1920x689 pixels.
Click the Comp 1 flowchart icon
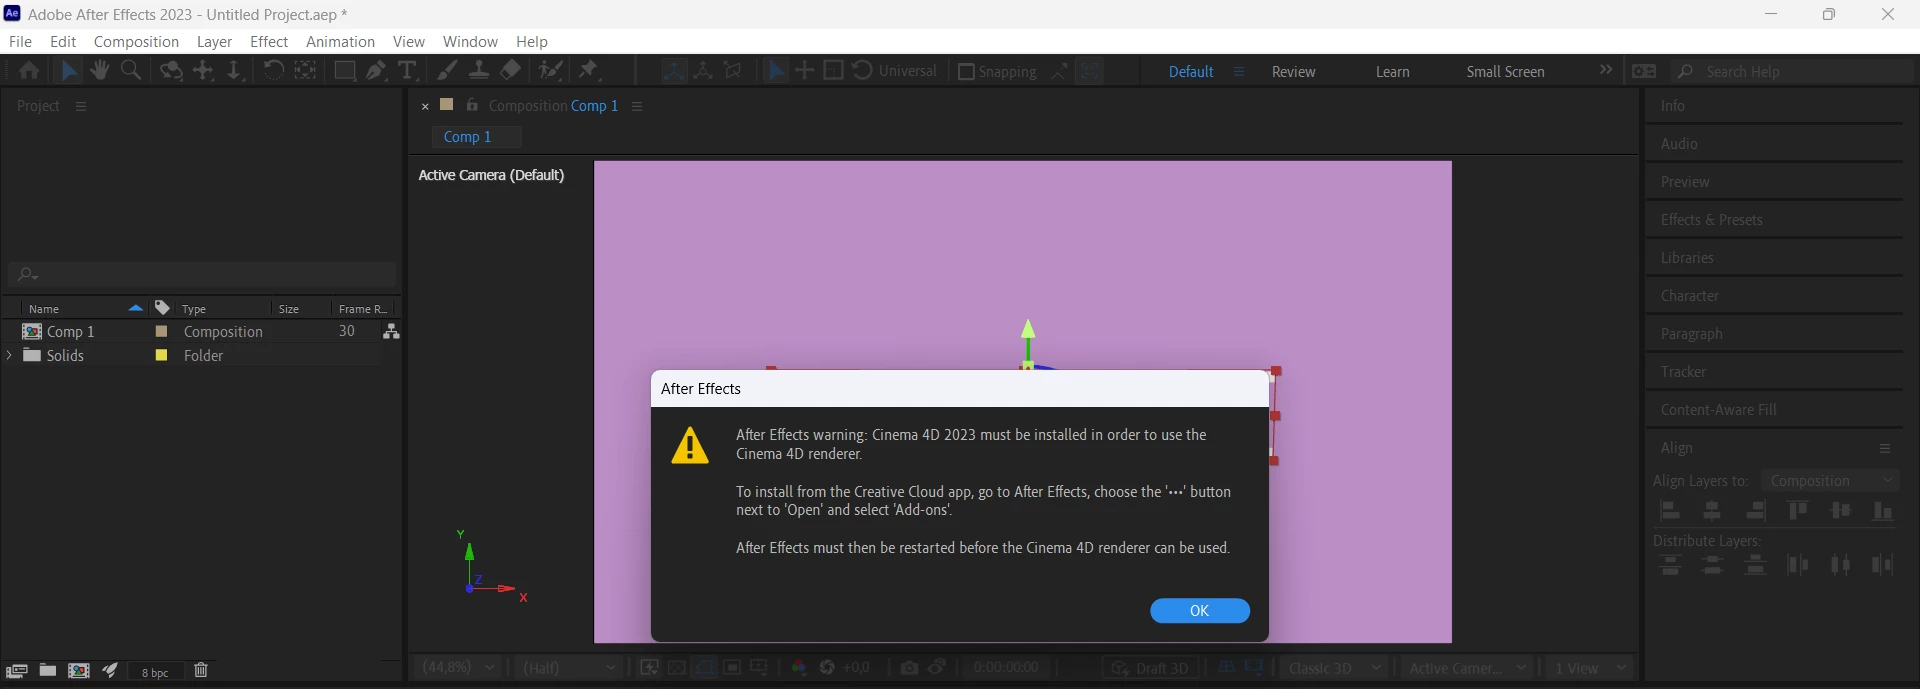(x=391, y=332)
